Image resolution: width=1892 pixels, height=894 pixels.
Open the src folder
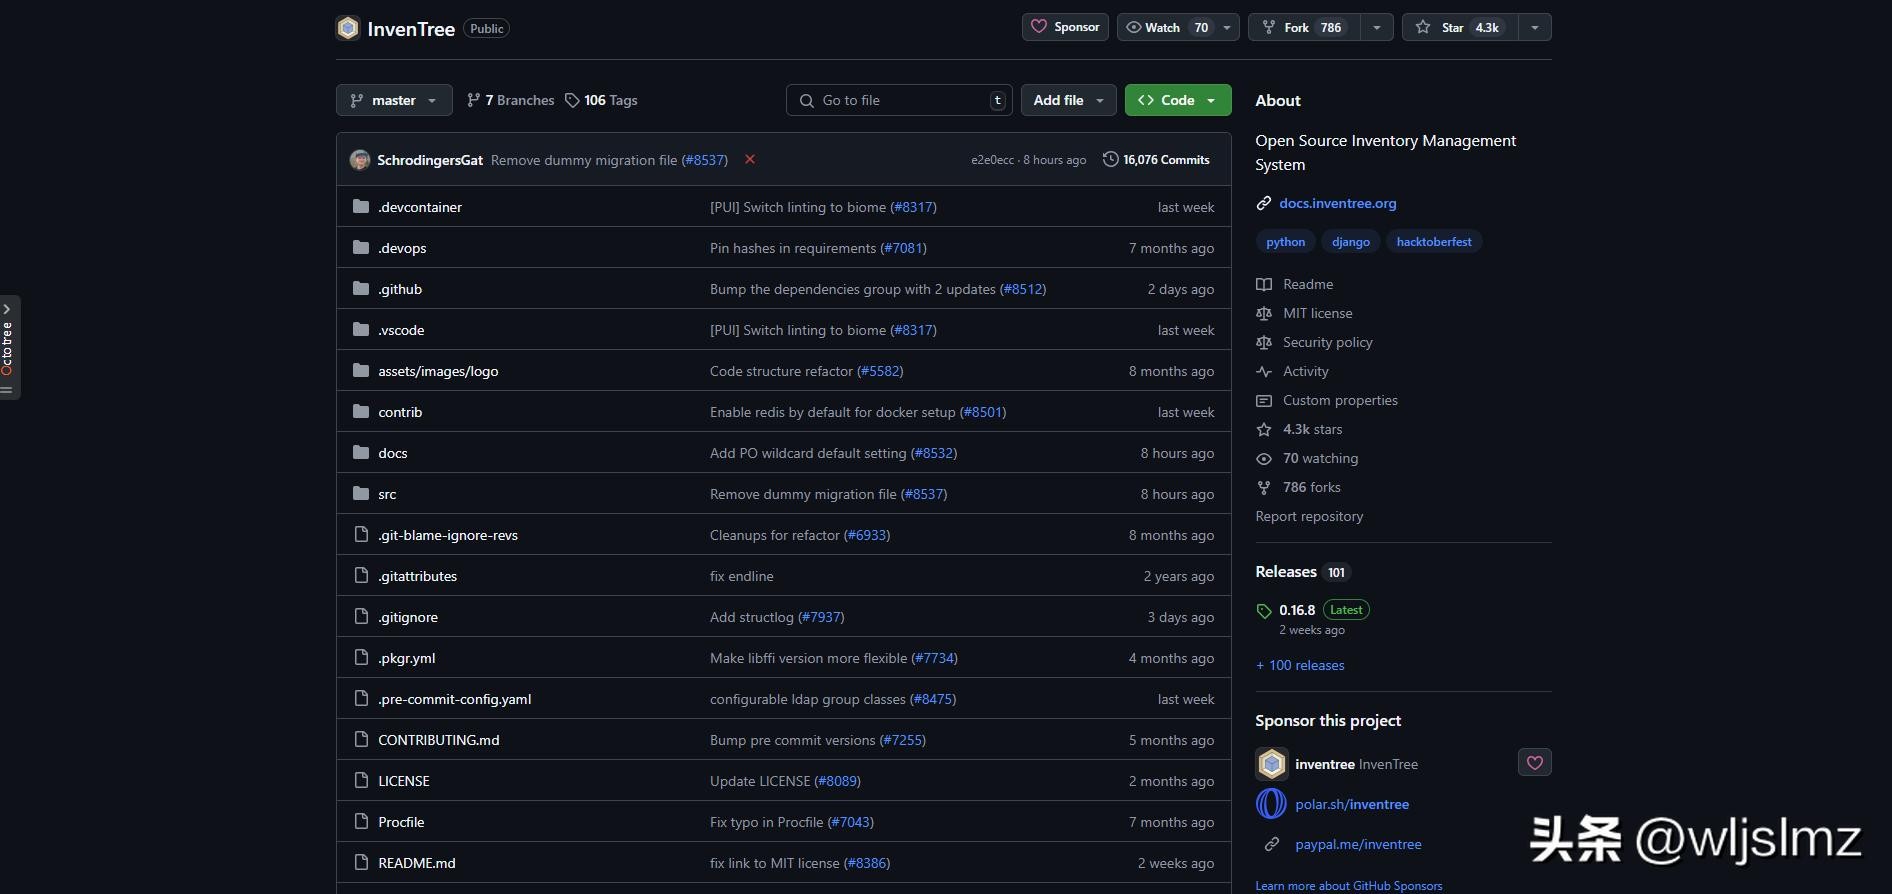[387, 494]
